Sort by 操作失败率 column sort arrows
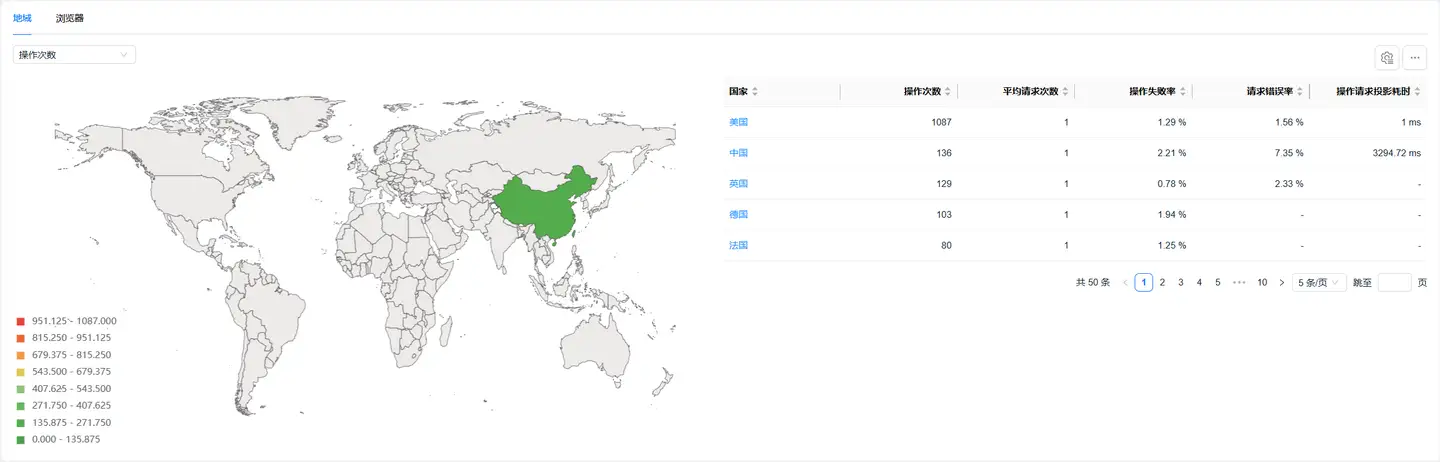The width and height of the screenshot is (1440, 462). (x=1183, y=92)
